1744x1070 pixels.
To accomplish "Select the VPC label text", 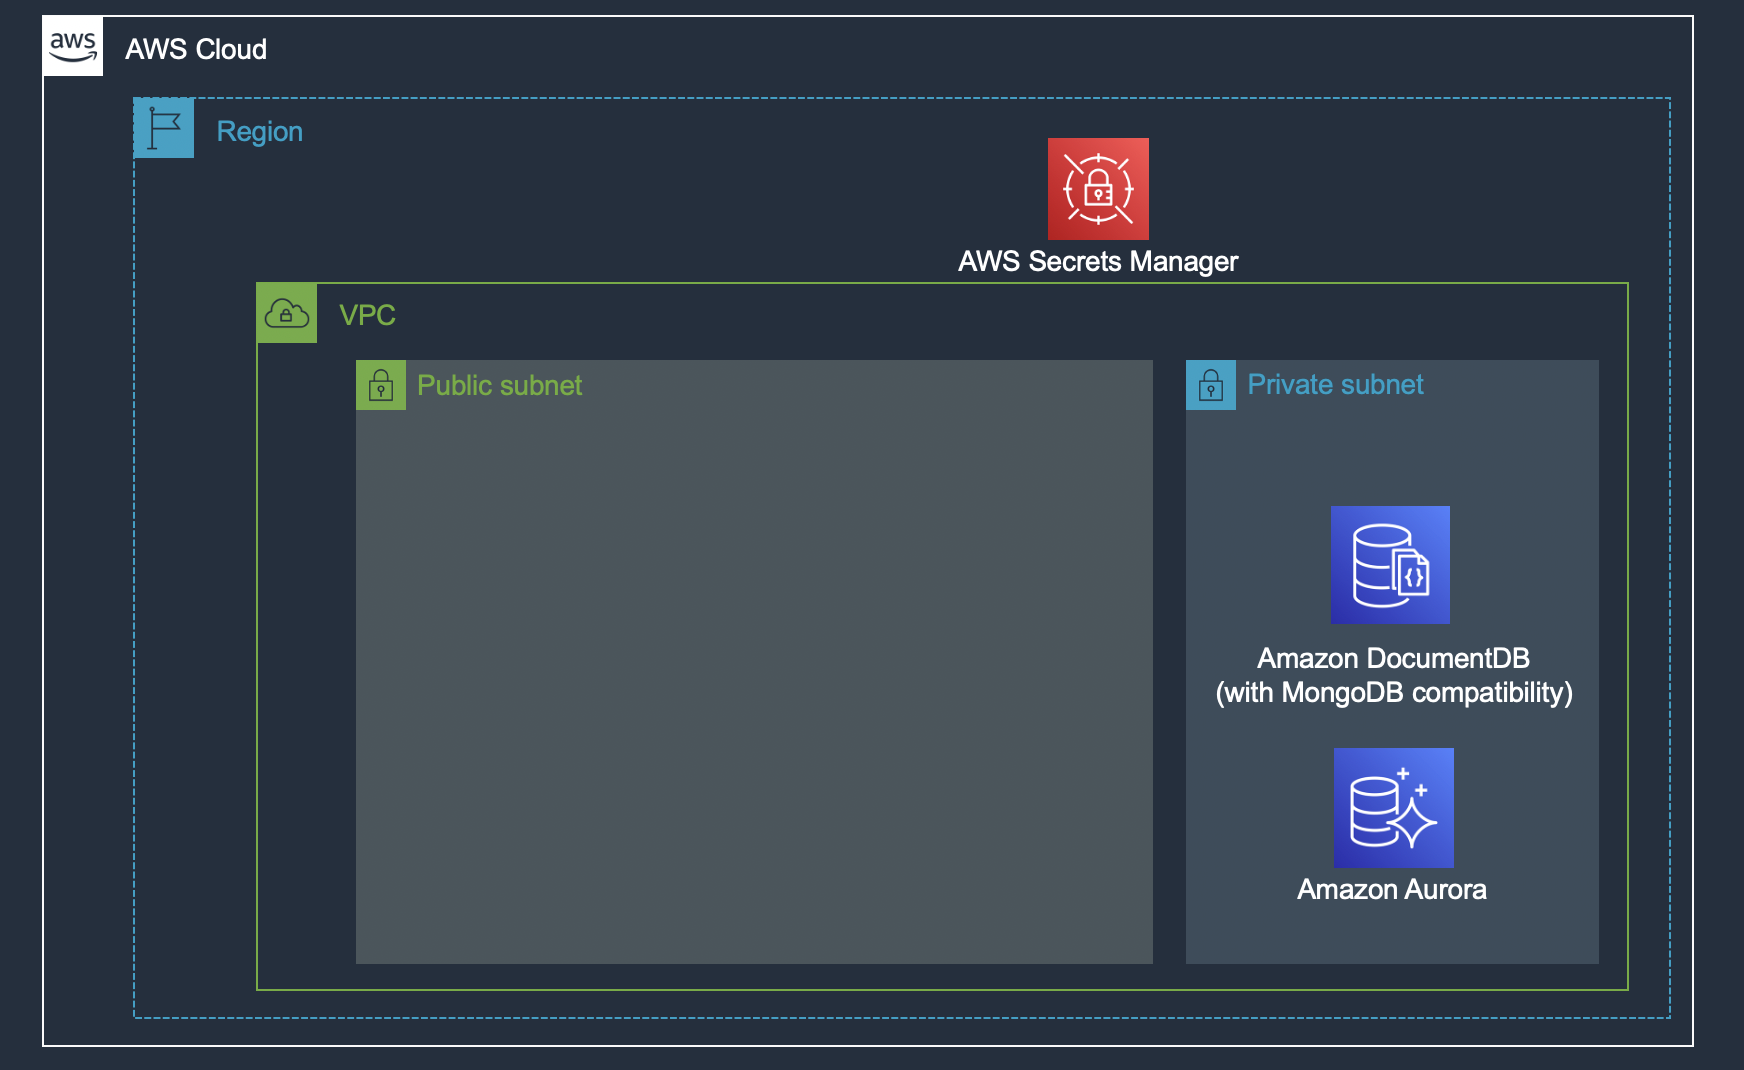I will 367,315.
